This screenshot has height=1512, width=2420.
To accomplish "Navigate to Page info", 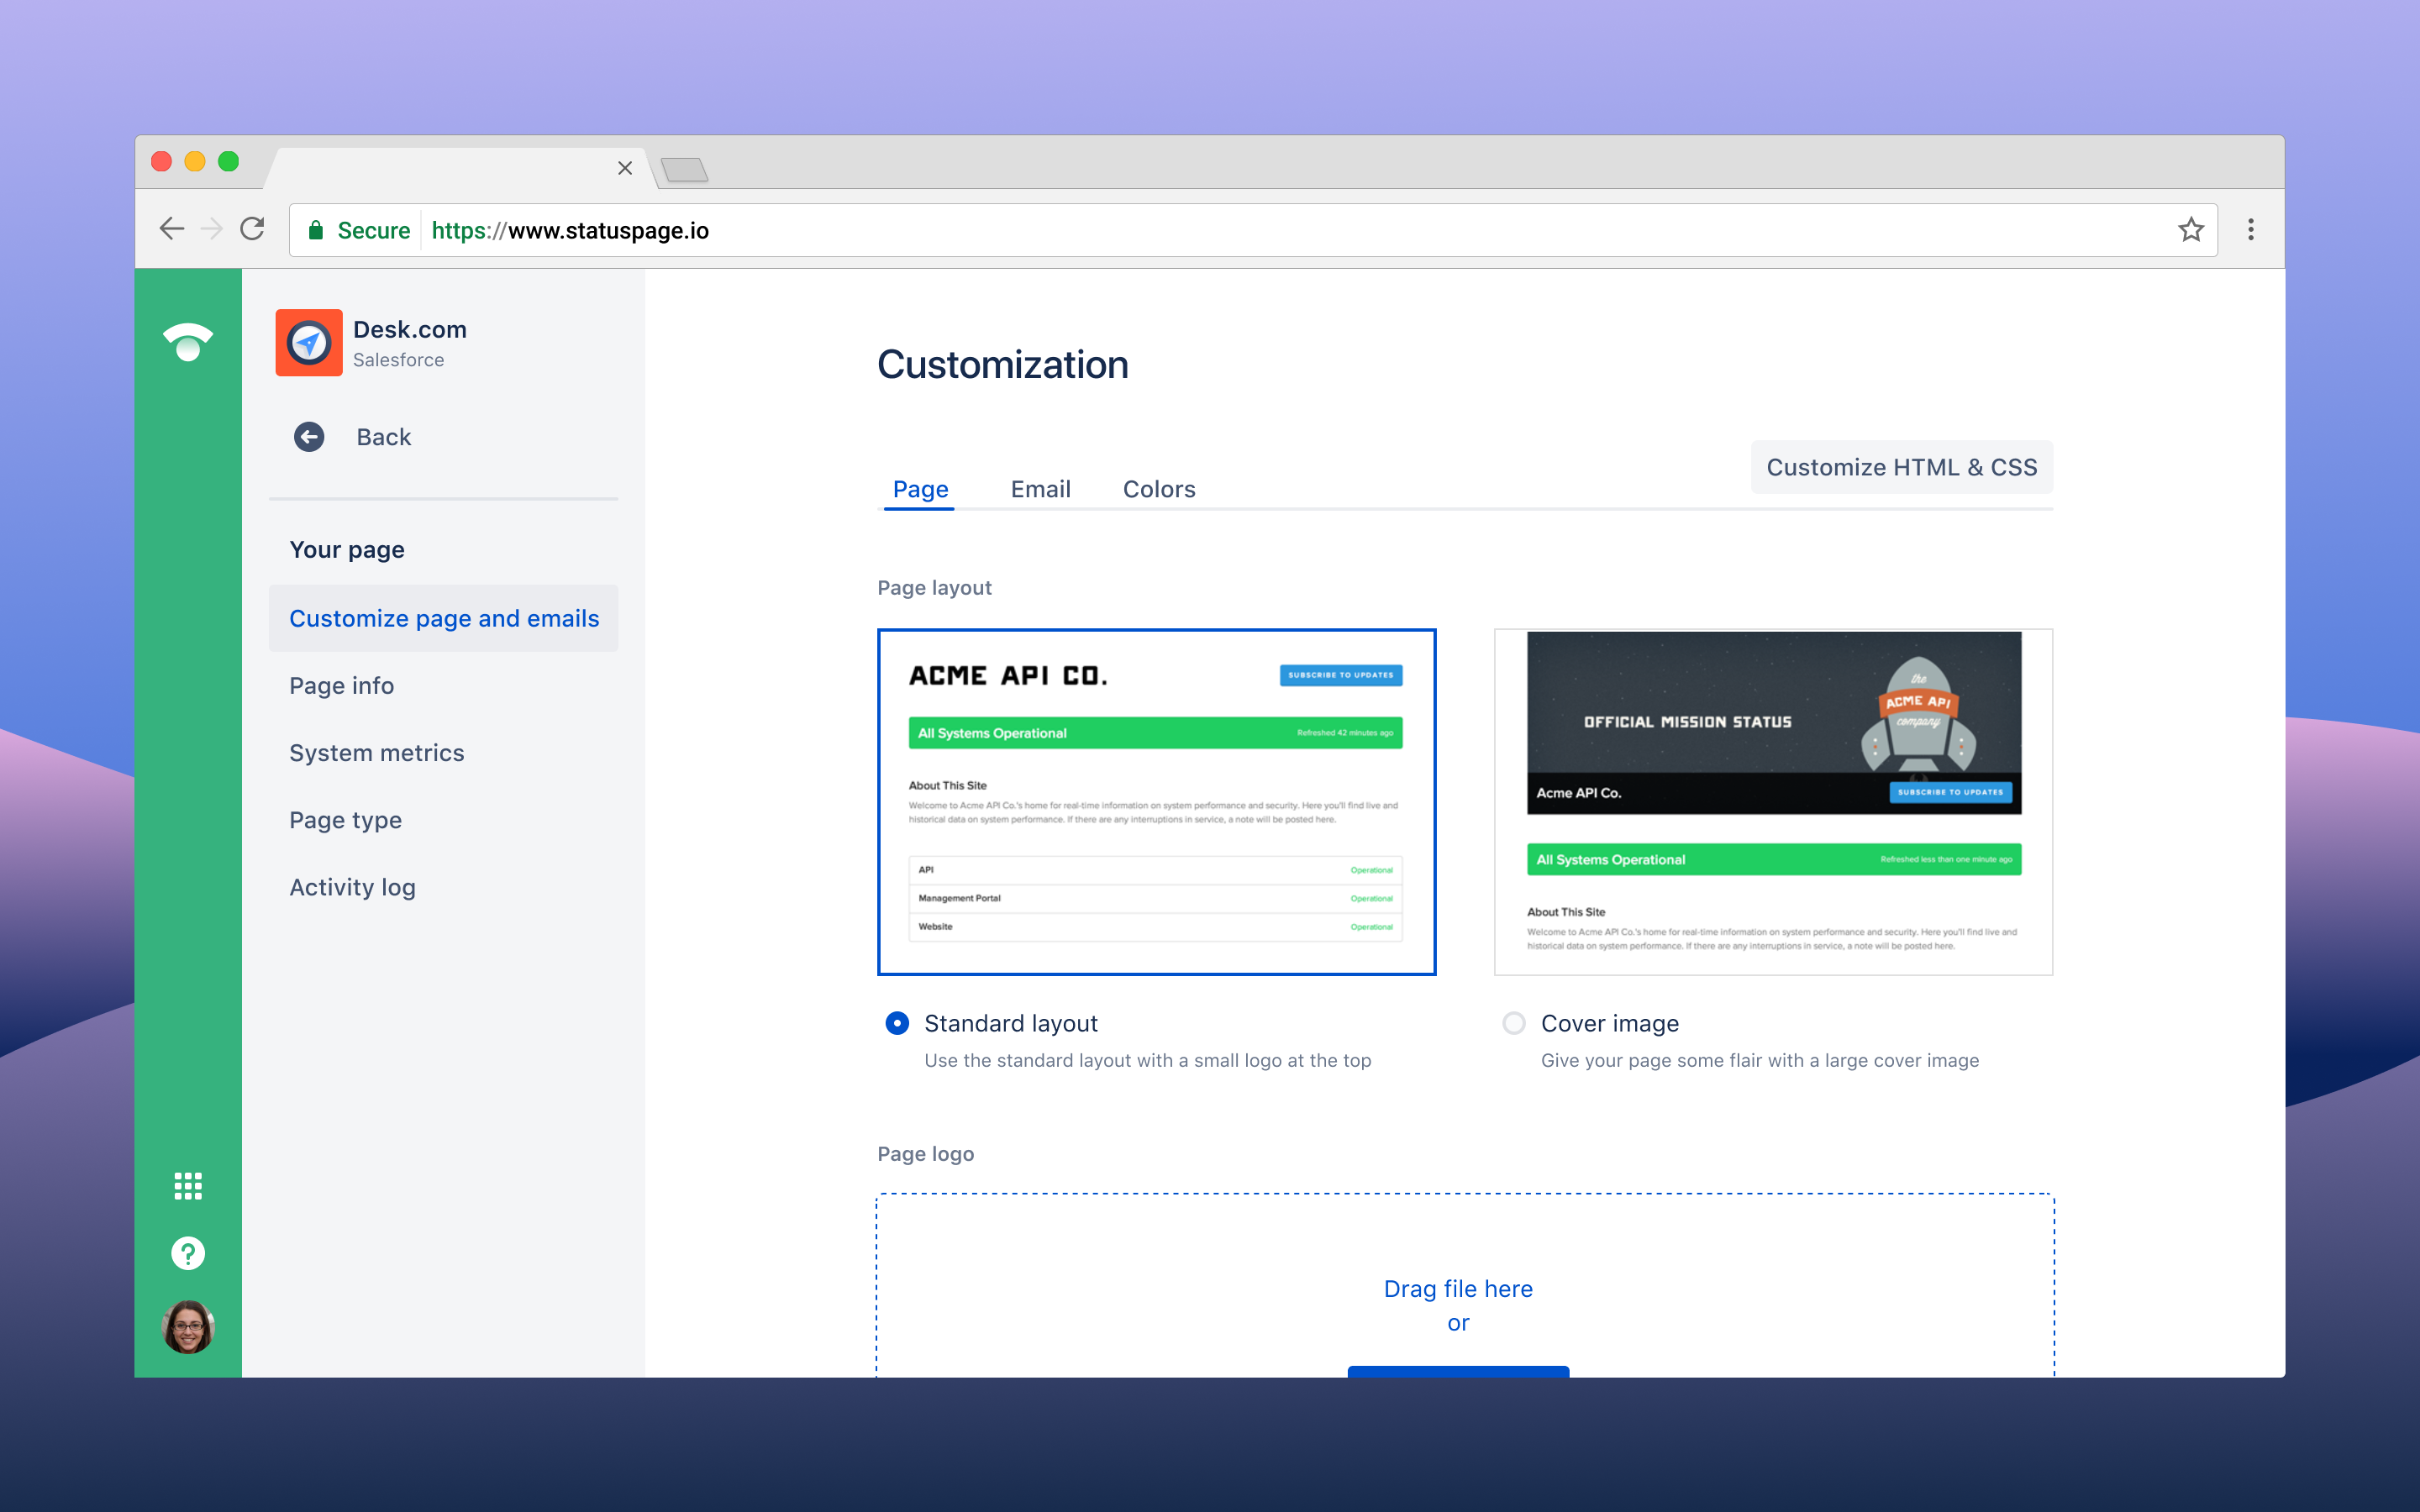I will coord(340,685).
